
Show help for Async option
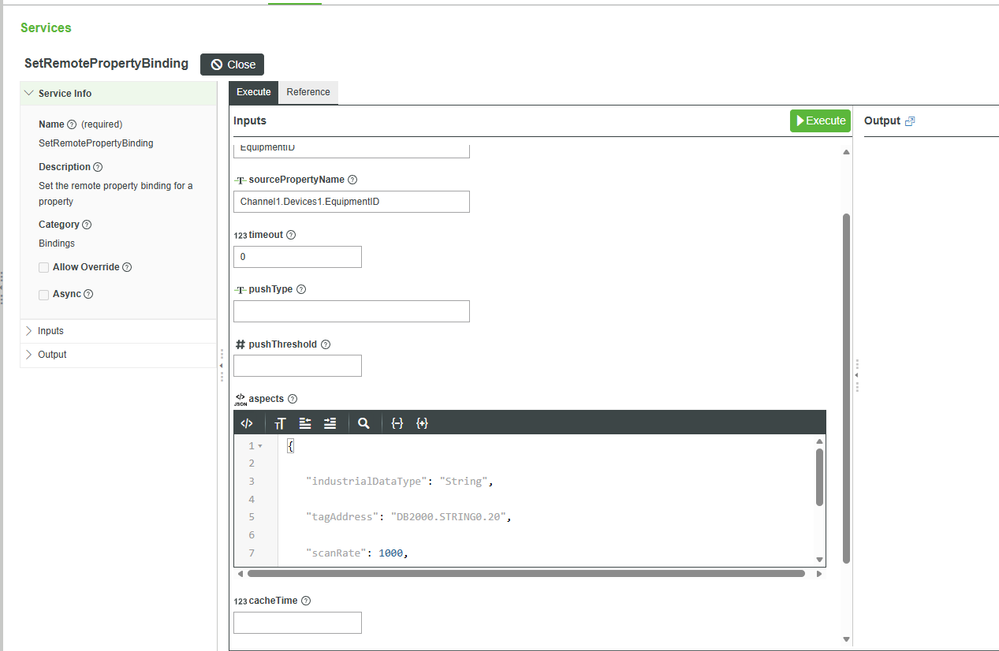point(89,294)
